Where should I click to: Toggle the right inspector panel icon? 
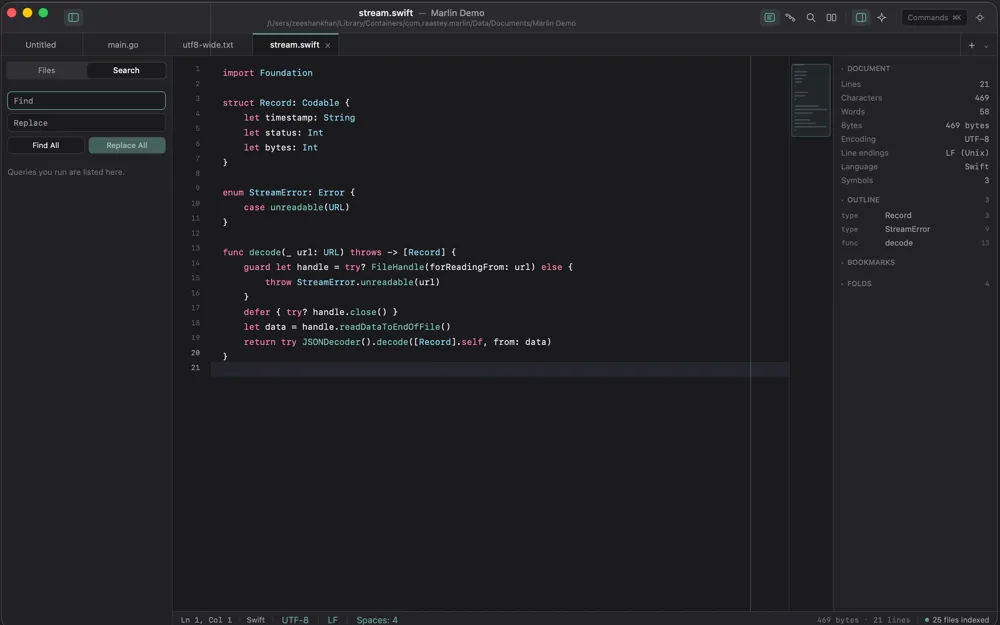click(x=861, y=17)
